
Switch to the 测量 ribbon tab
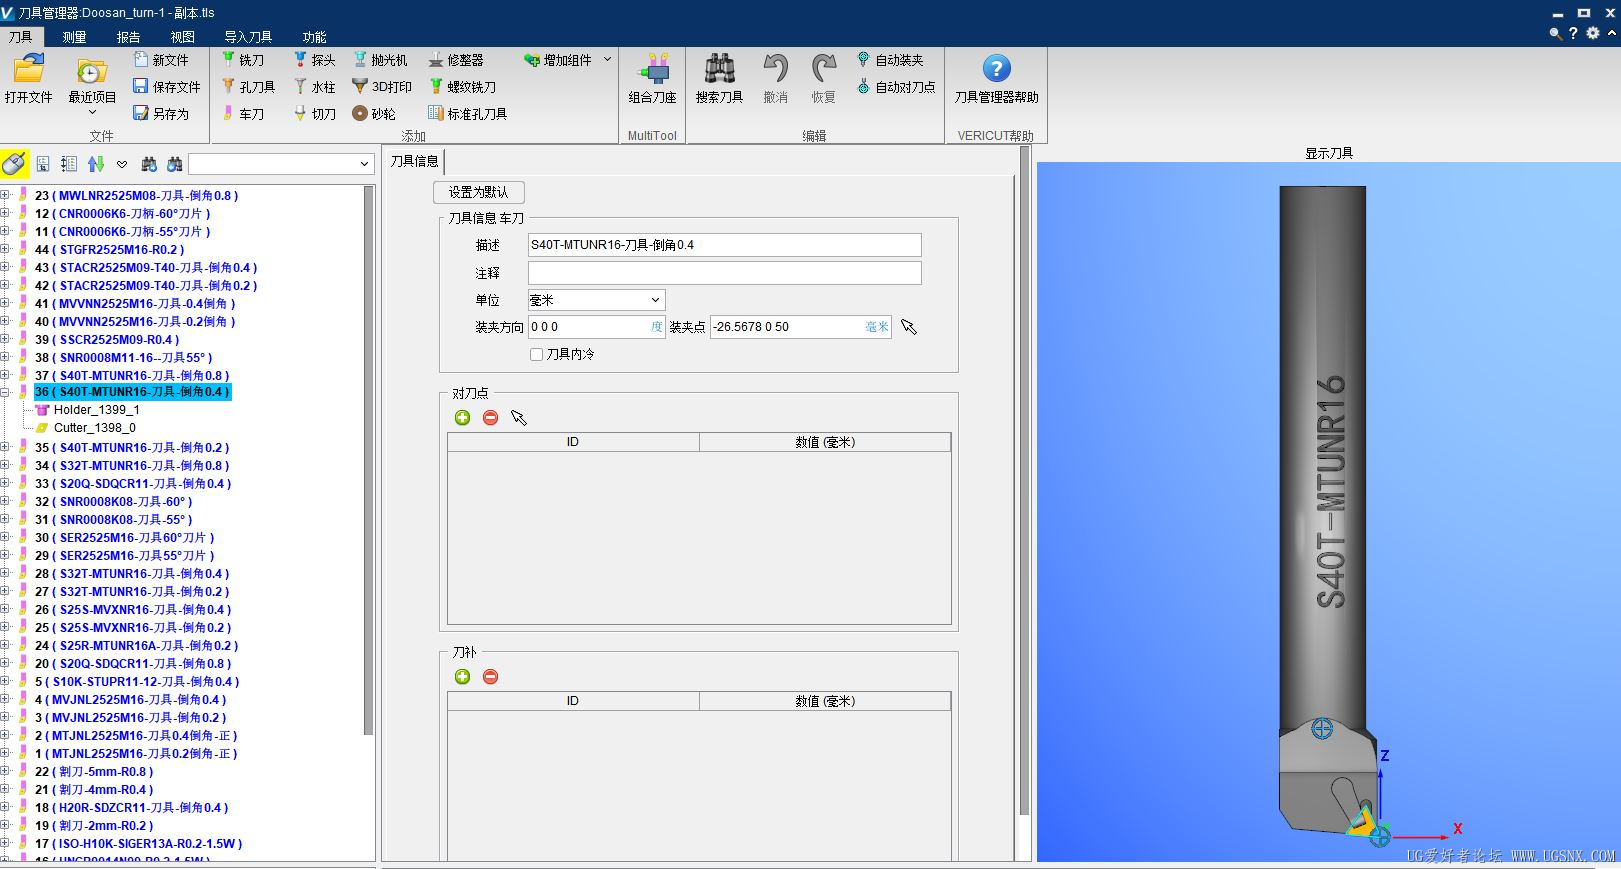pyautogui.click(x=74, y=37)
